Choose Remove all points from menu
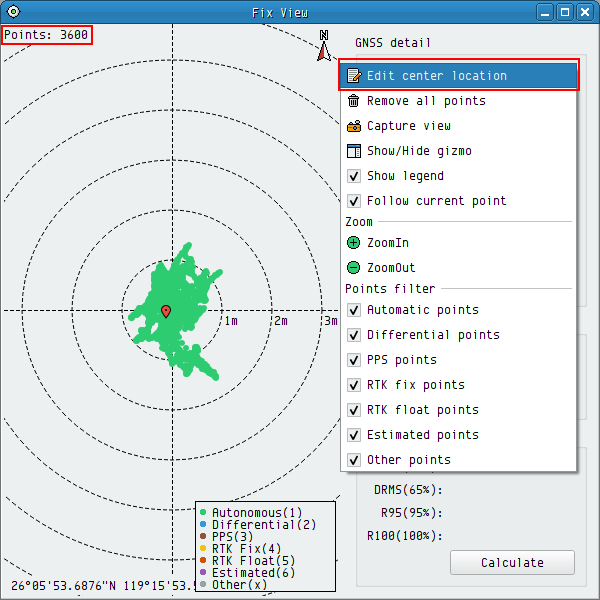This screenshot has width=600, height=600. tap(426, 101)
